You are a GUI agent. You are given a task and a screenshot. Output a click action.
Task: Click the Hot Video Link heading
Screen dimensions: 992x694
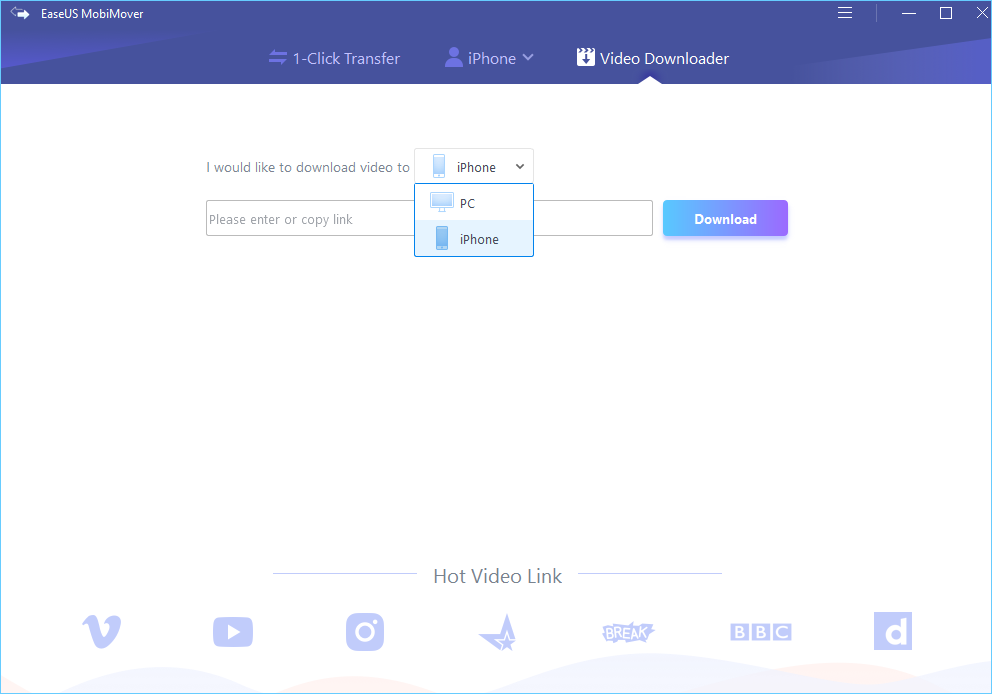pyautogui.click(x=497, y=576)
